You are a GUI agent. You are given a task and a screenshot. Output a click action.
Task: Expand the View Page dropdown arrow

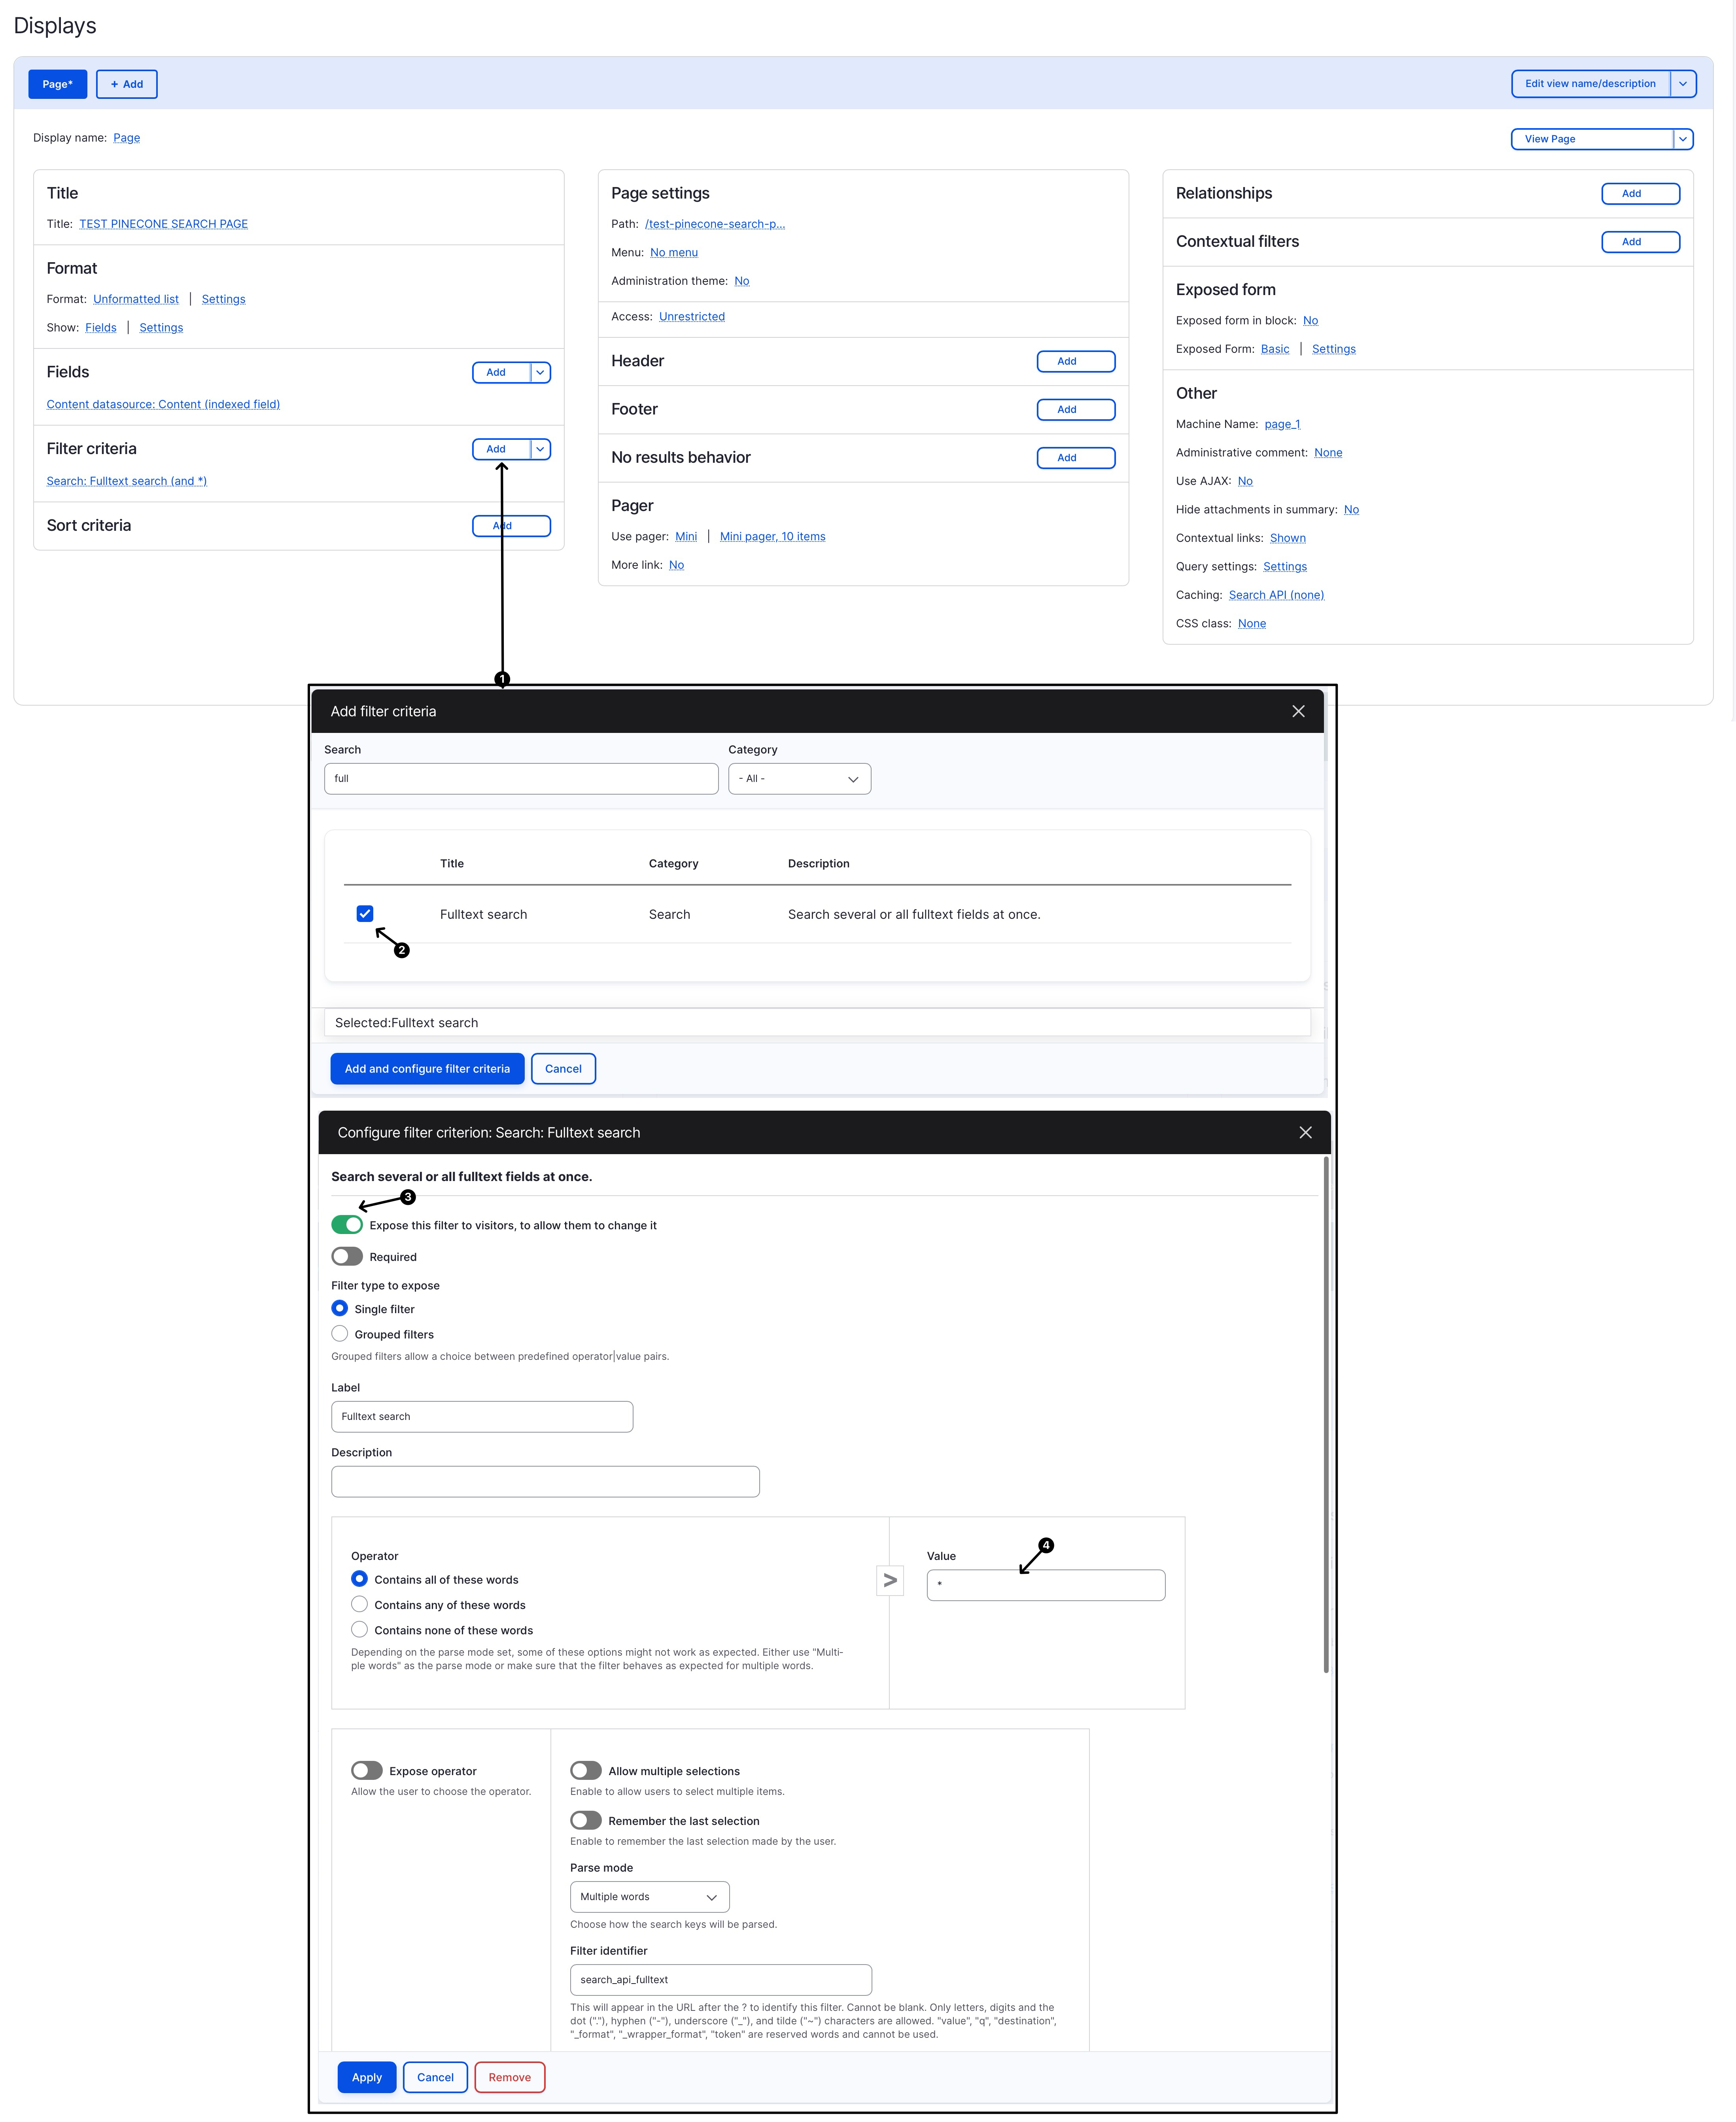[x=1683, y=139]
